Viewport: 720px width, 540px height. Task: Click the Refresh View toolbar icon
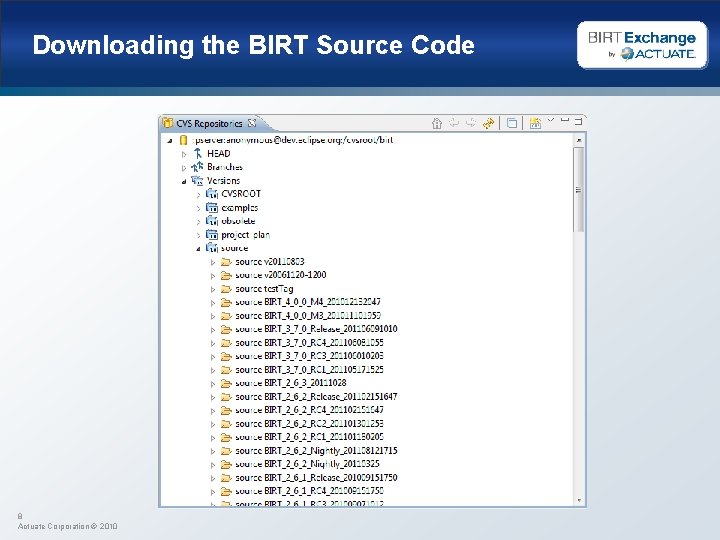[x=489, y=123]
